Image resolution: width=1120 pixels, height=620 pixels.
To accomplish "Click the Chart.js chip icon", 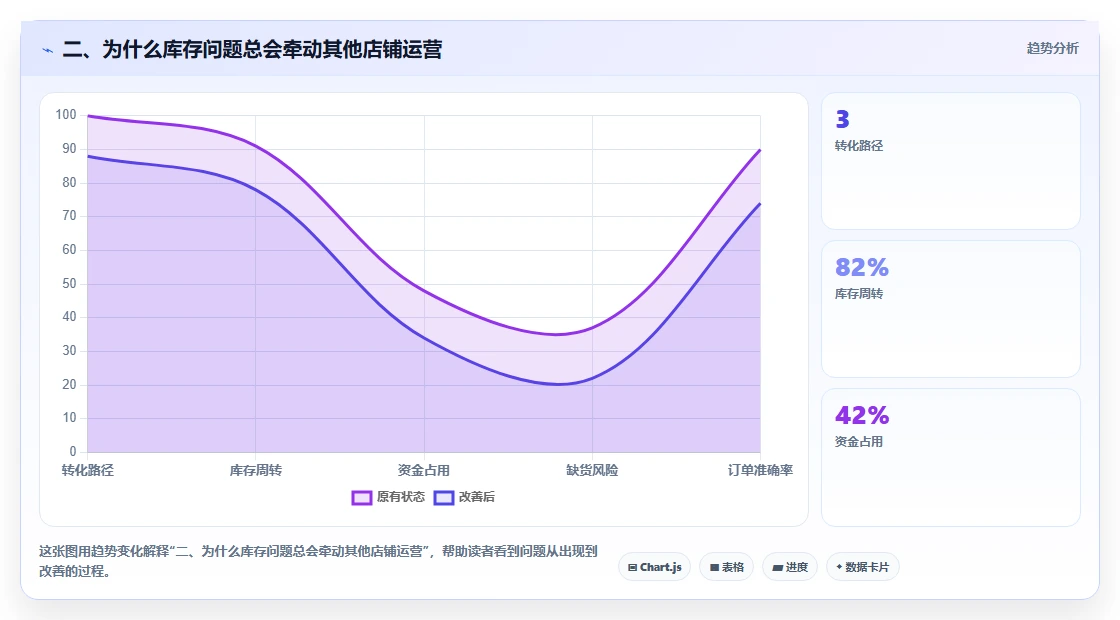I will (632, 568).
